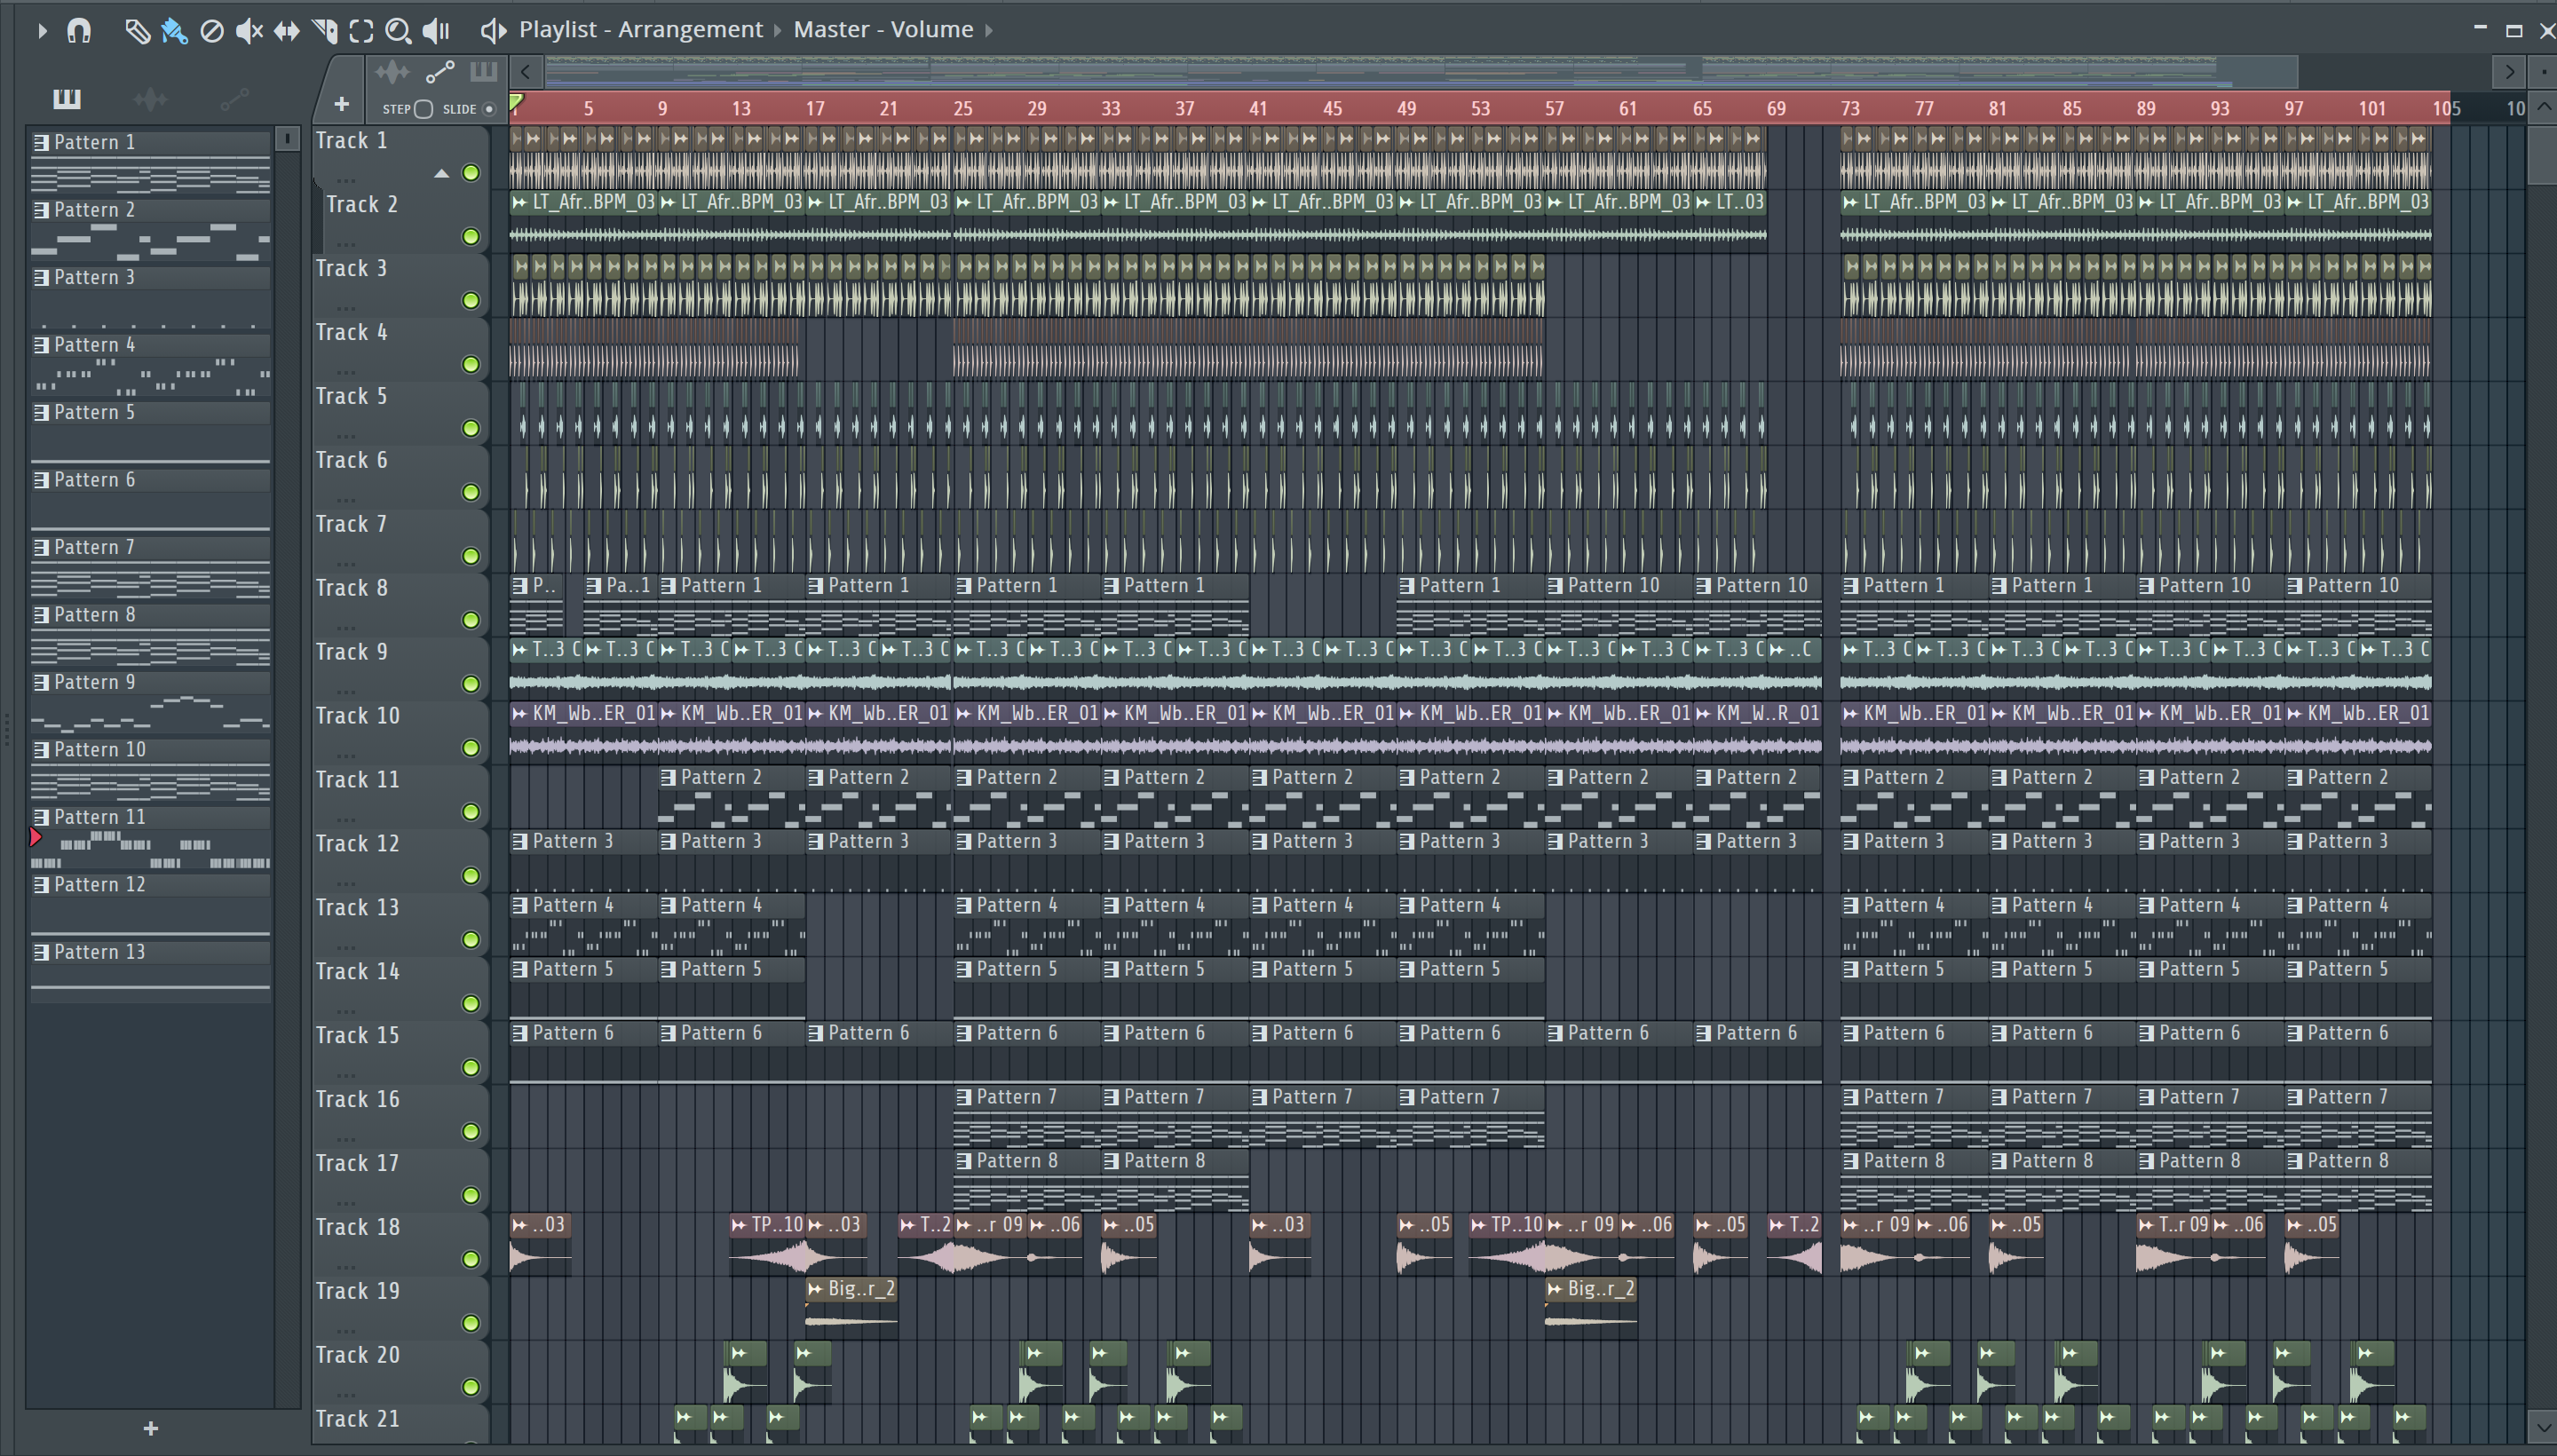
Task: Select first TP..10 clip on Track 18
Action: (768, 1242)
